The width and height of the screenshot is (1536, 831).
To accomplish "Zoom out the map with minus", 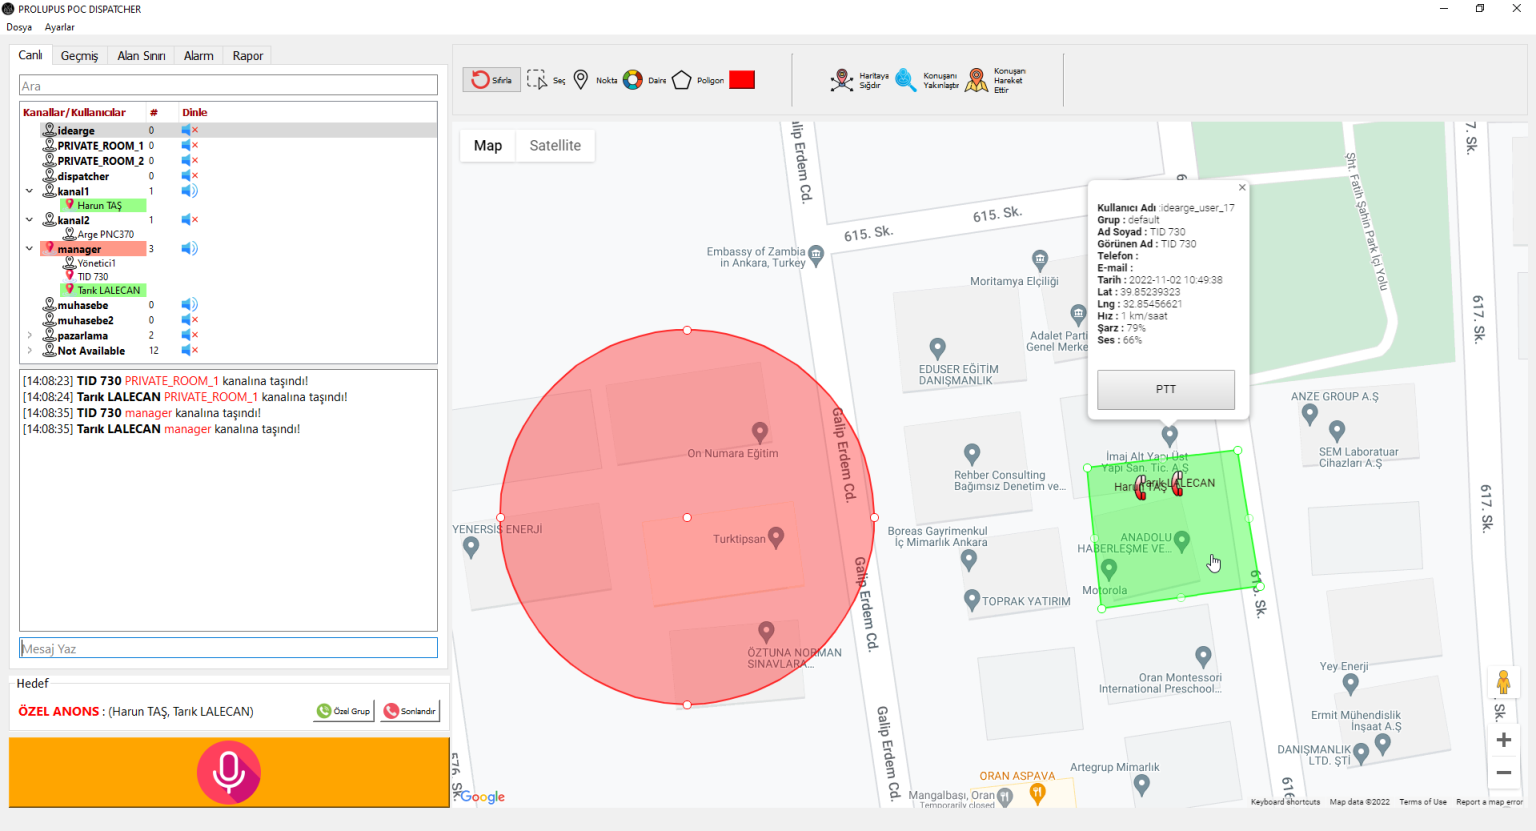I will tap(1503, 773).
